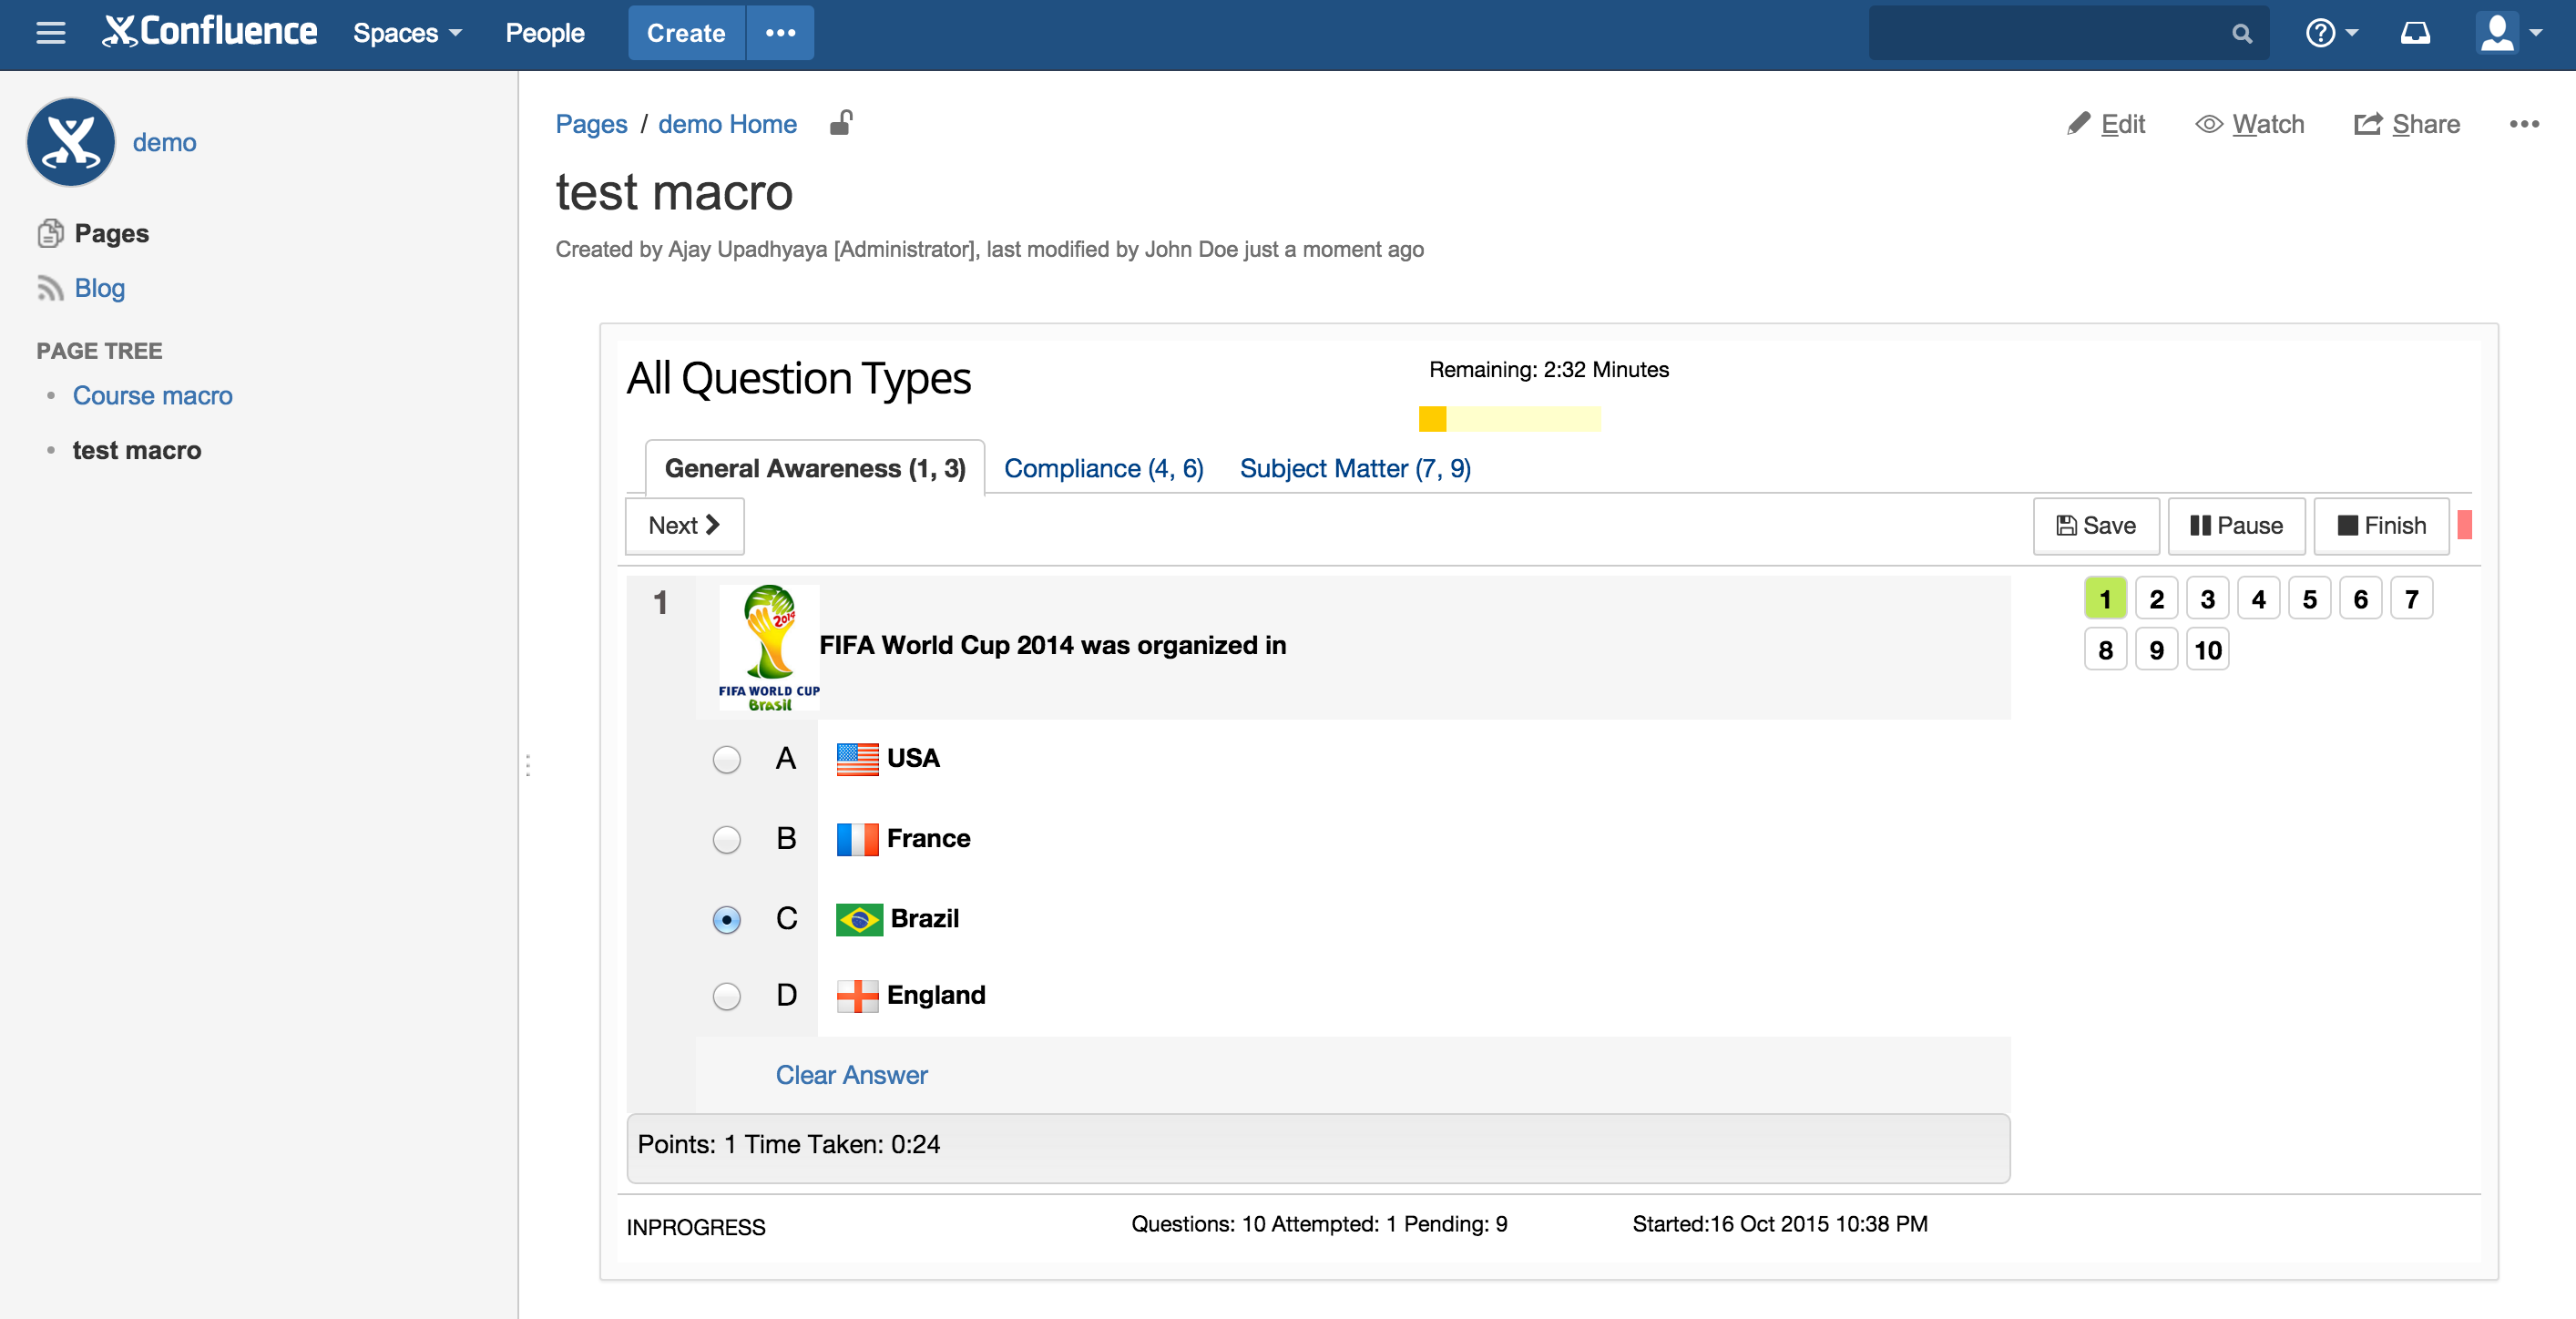Select the USA answer radio button
This screenshot has height=1319, width=2576.
click(x=726, y=759)
